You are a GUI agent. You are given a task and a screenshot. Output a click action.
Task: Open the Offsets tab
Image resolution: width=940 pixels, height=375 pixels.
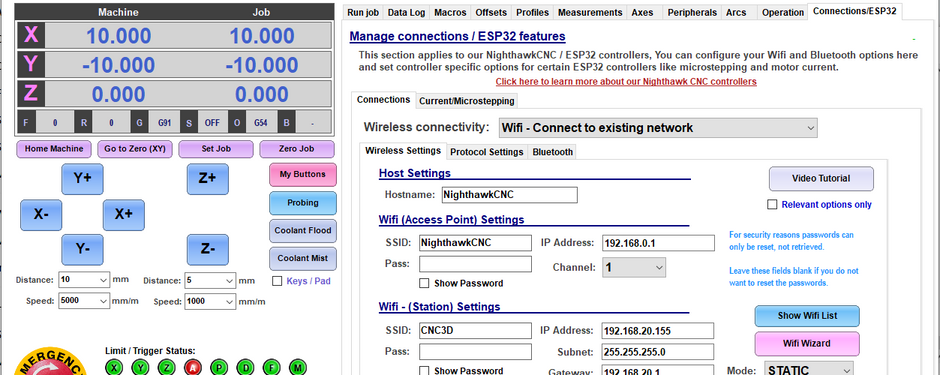point(491,12)
